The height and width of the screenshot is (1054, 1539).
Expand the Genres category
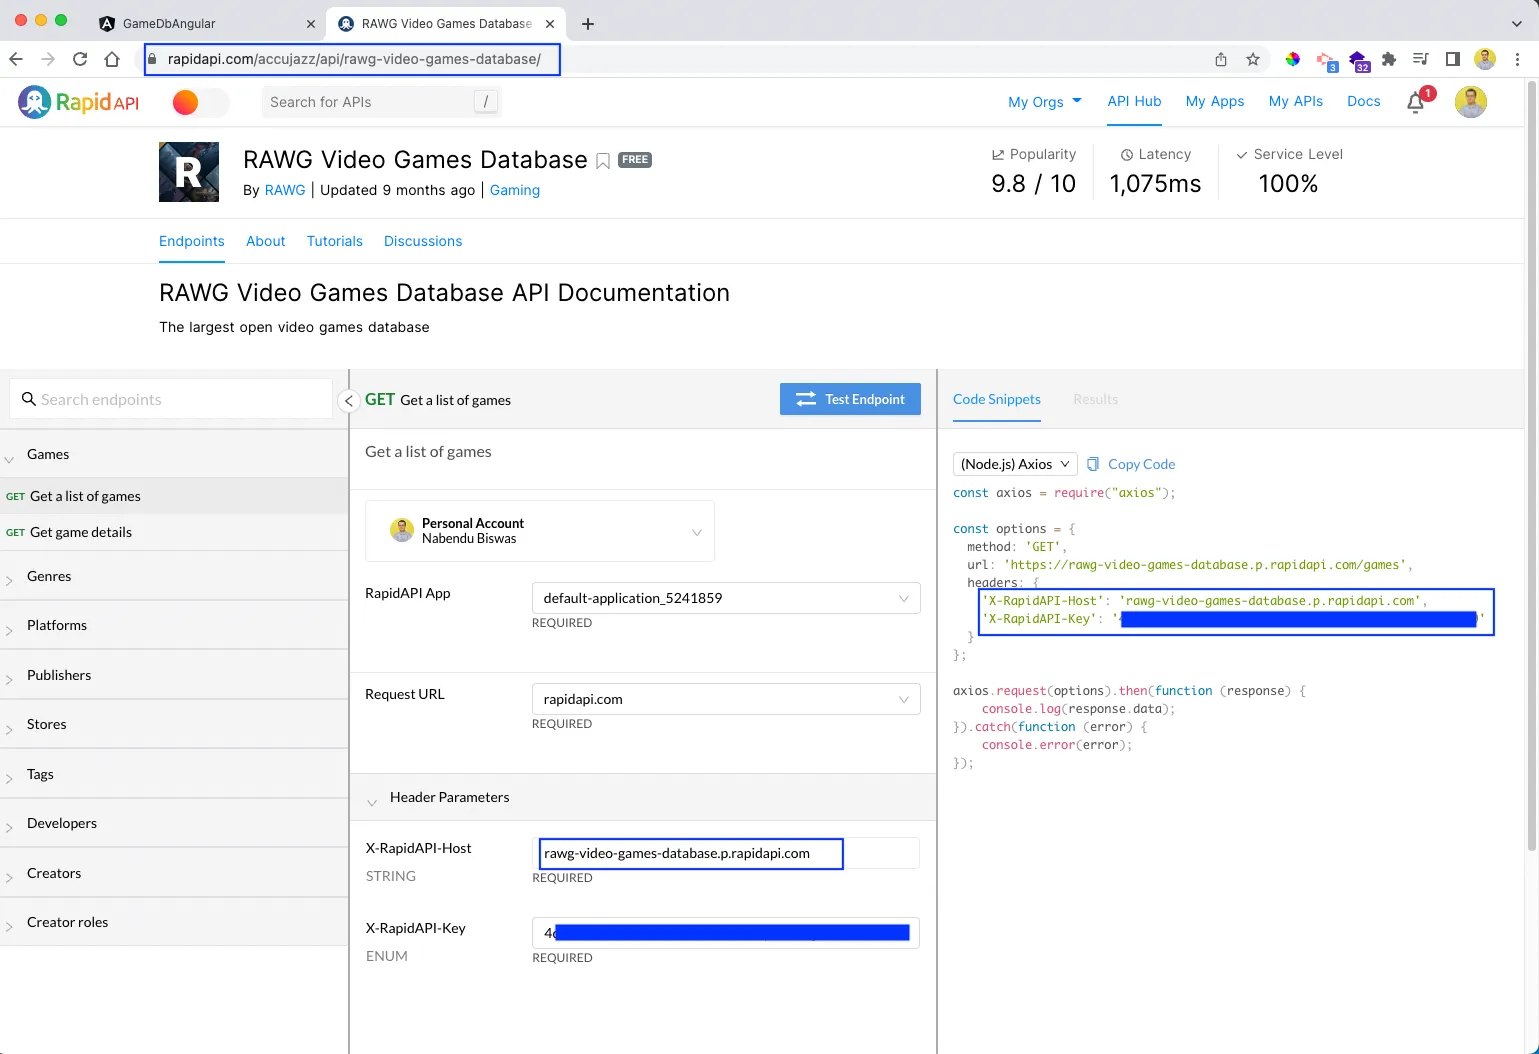point(9,581)
